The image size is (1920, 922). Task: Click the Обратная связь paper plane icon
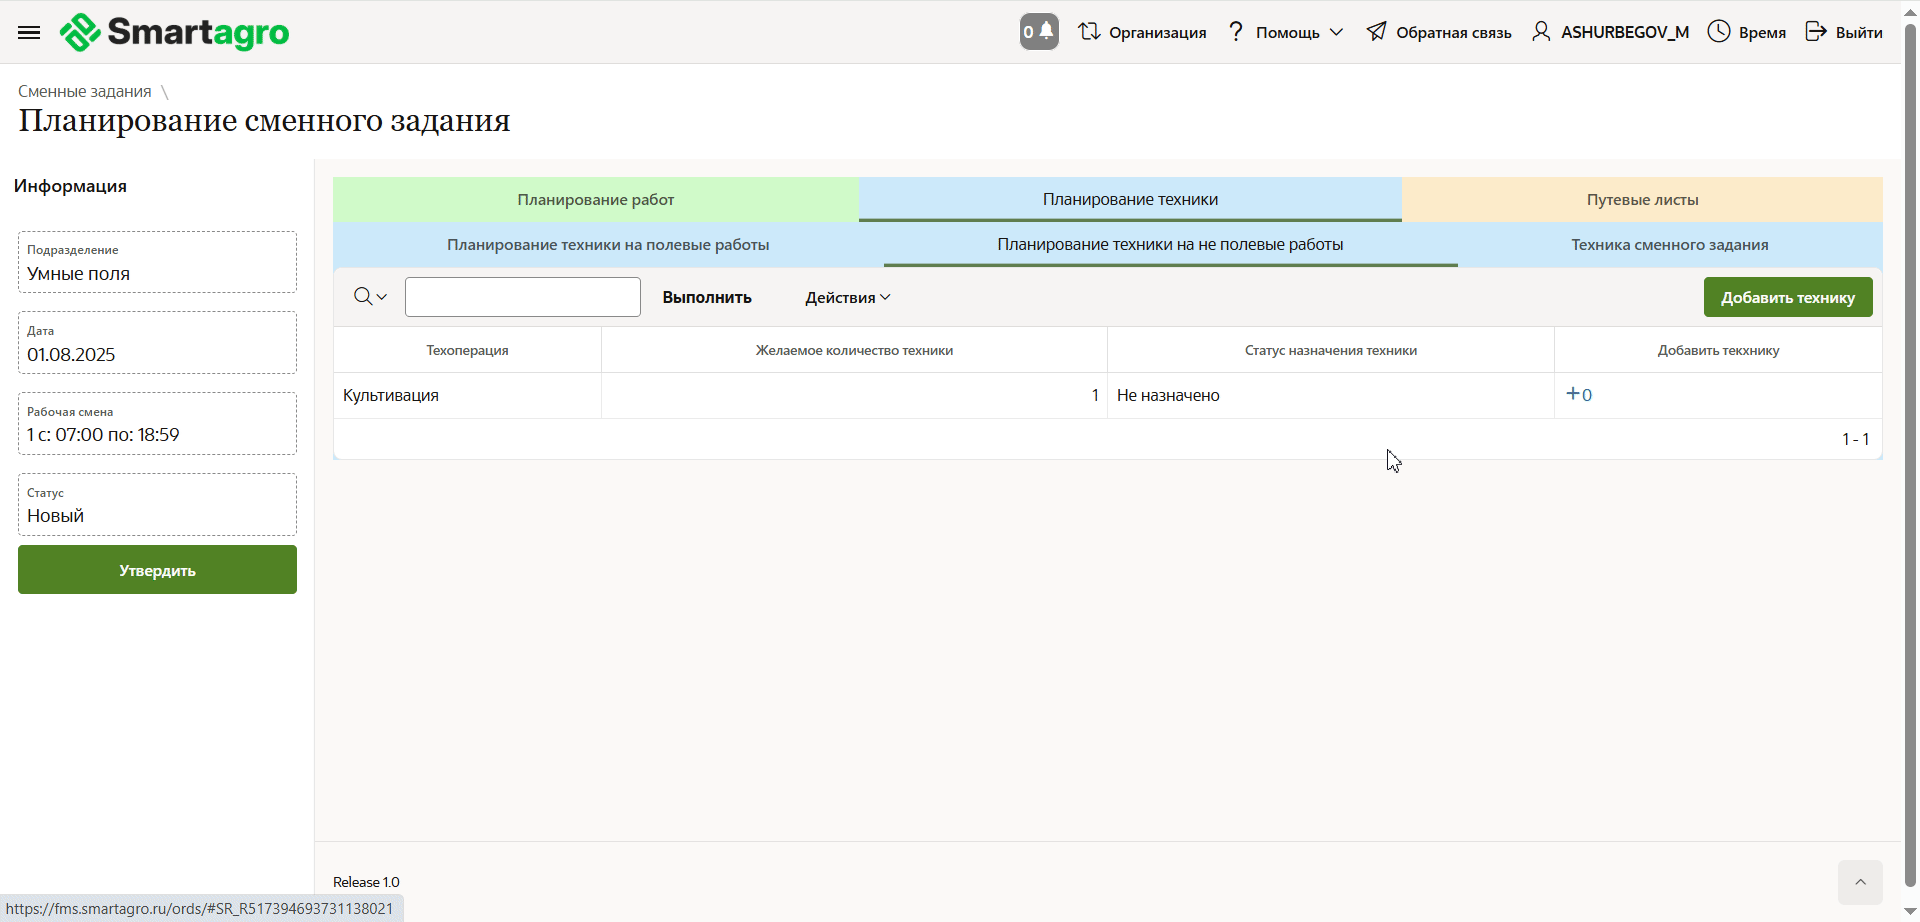pos(1377,32)
